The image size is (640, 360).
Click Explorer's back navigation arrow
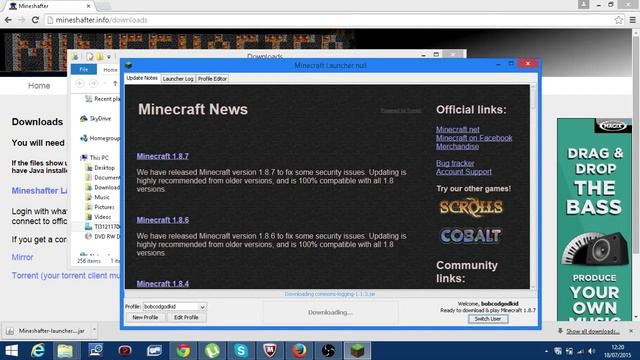click(x=80, y=83)
